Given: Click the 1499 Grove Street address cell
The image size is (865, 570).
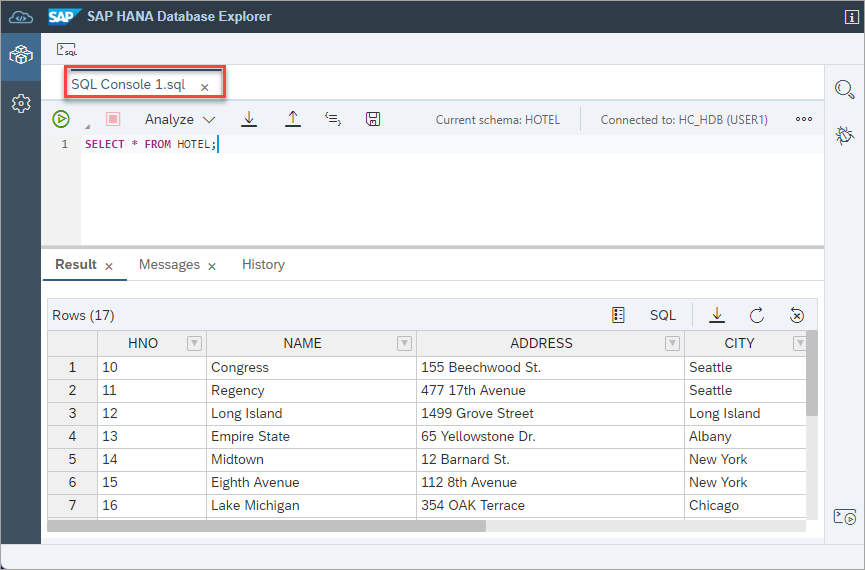Looking at the screenshot, I should tap(550, 413).
